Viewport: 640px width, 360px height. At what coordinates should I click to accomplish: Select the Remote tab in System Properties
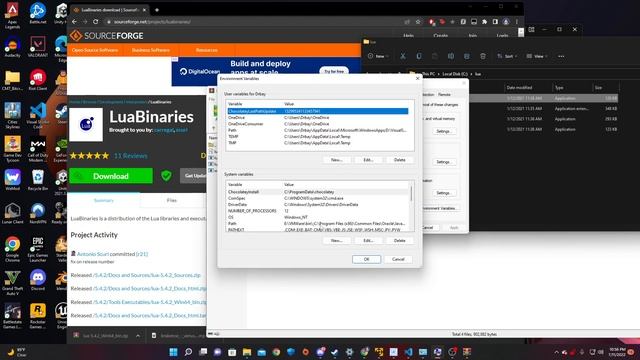(444, 94)
